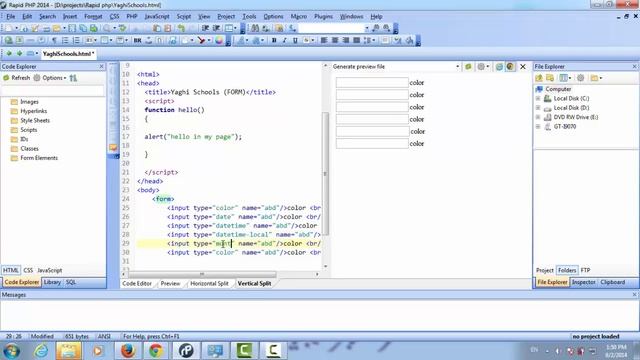Viewport: 640px width, 360px height.
Task: Open the Plugins menu
Action: 323,17
